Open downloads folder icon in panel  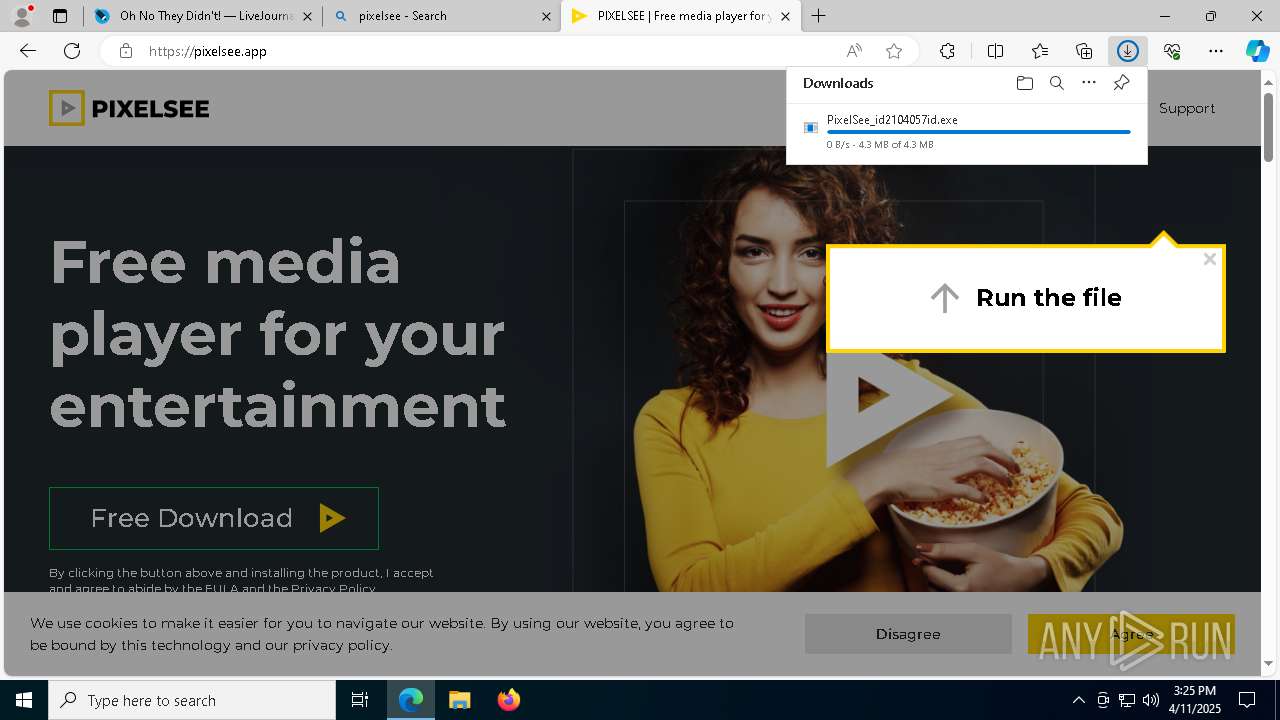point(1024,83)
